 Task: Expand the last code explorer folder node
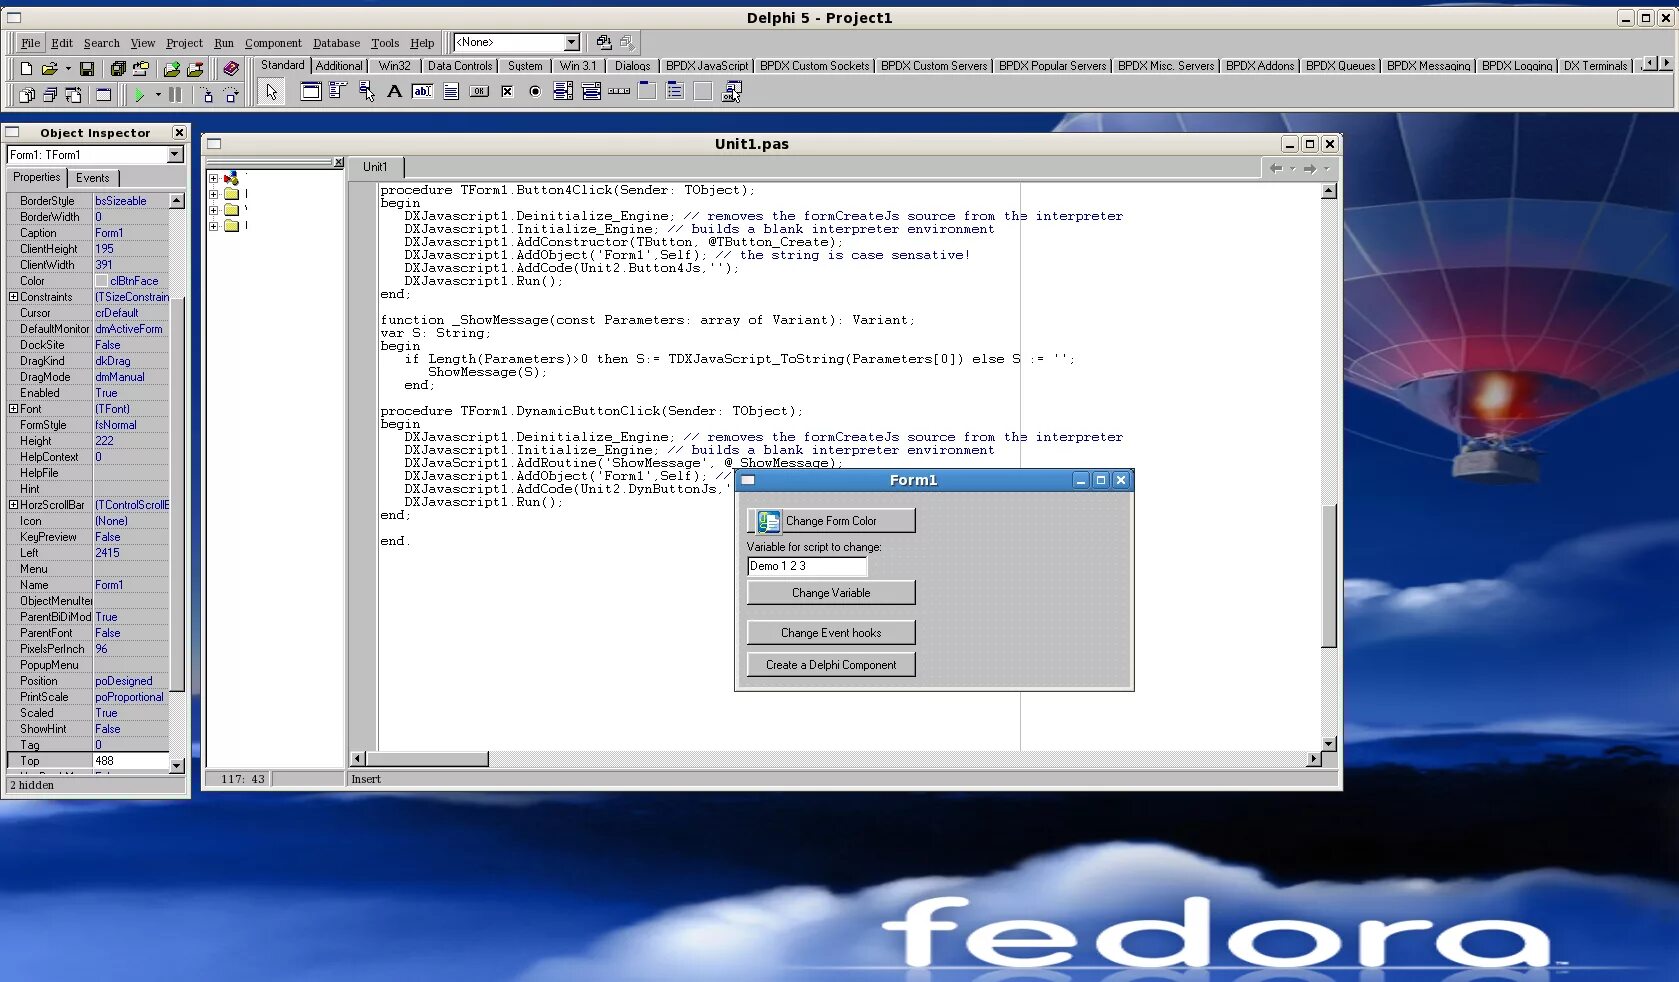pyautogui.click(x=213, y=226)
